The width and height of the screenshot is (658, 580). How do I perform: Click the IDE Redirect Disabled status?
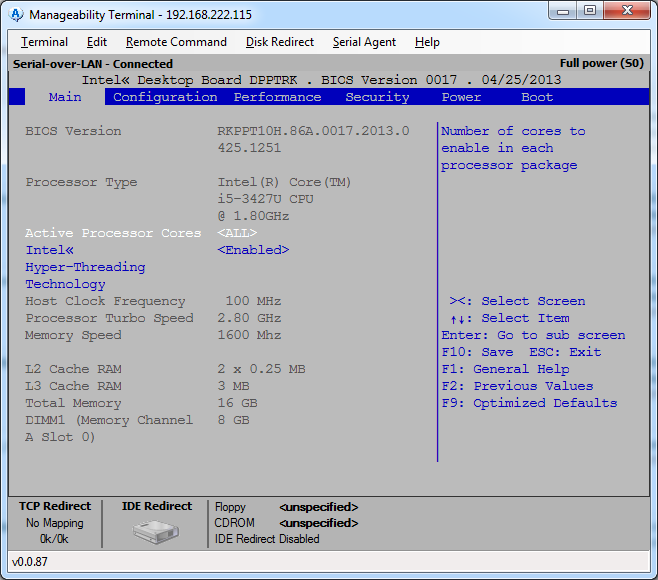pos(267,539)
